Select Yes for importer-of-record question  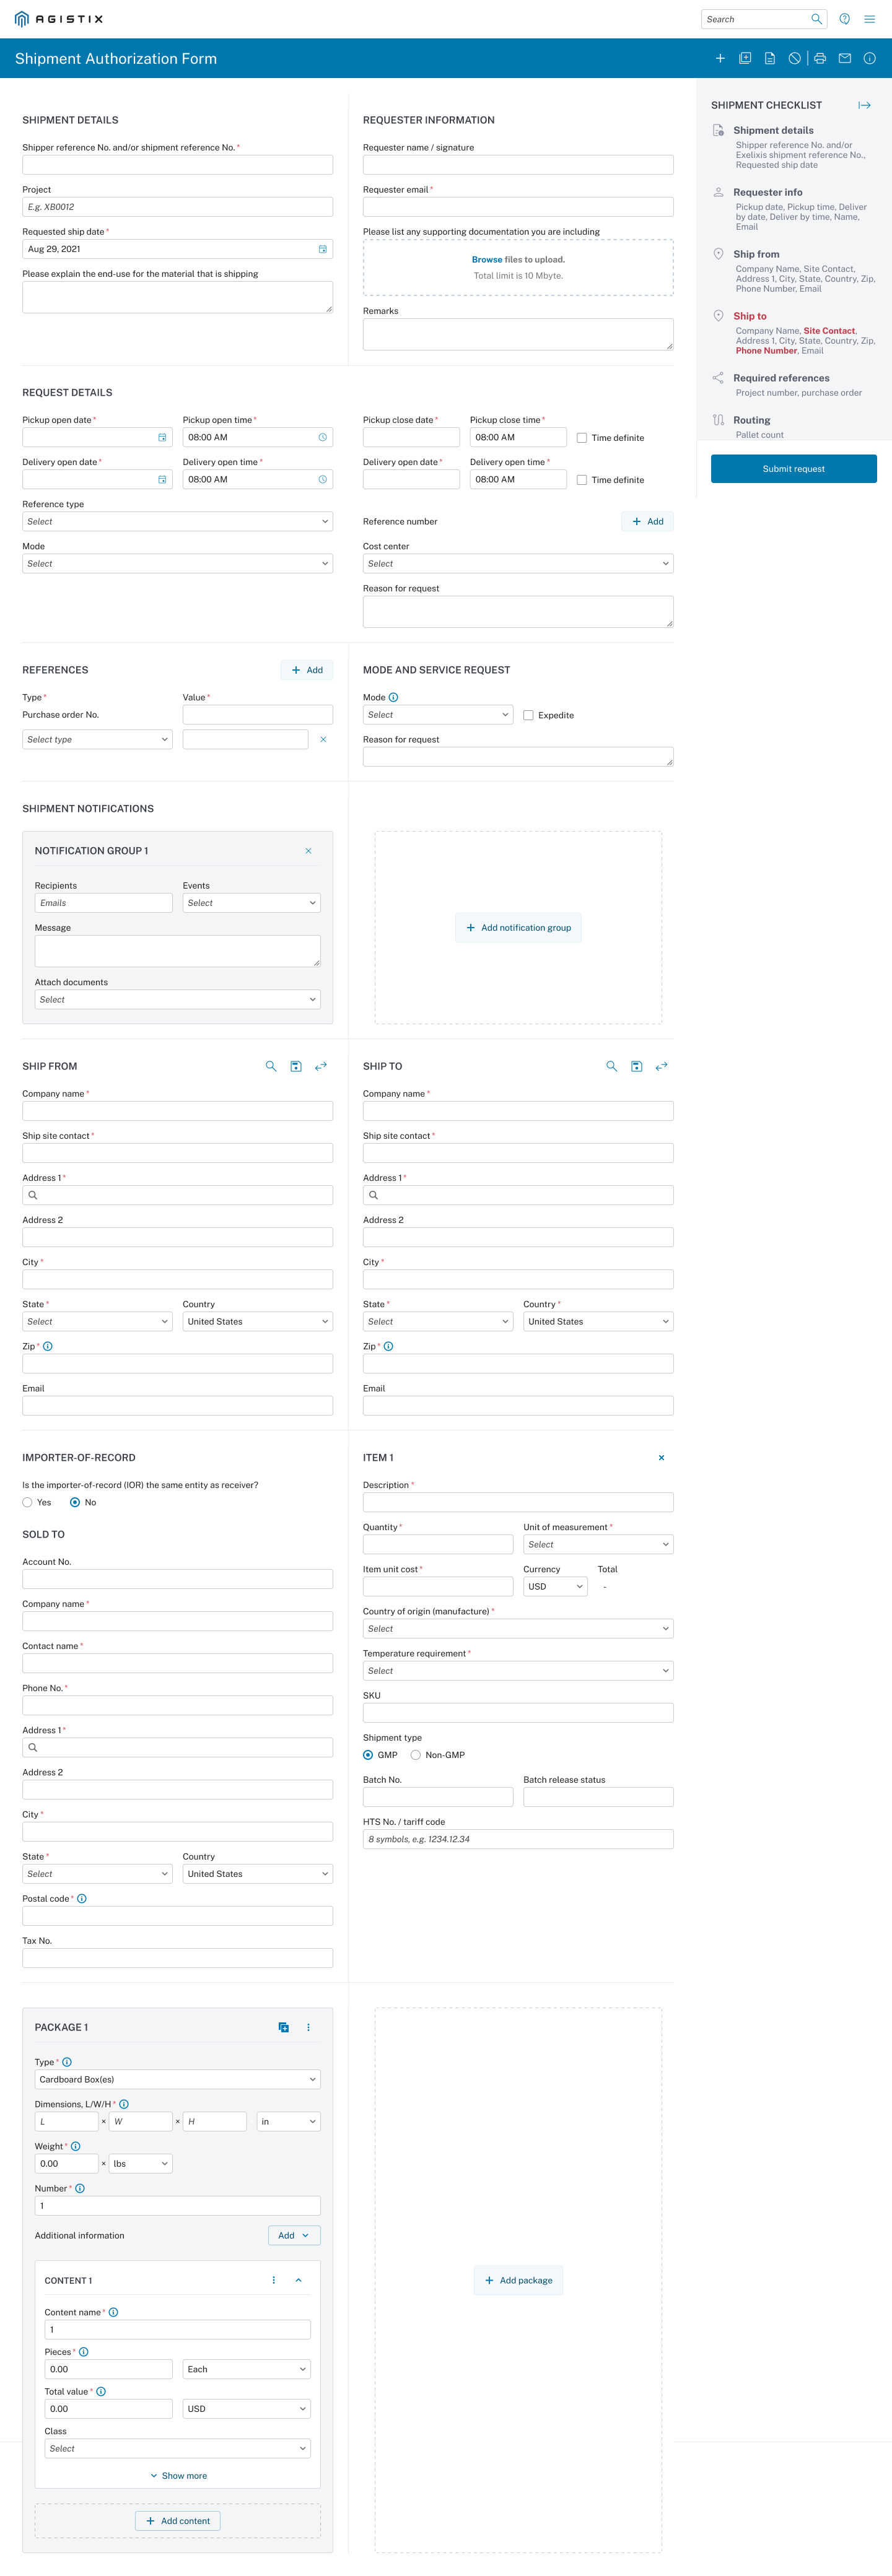pyautogui.click(x=28, y=1503)
